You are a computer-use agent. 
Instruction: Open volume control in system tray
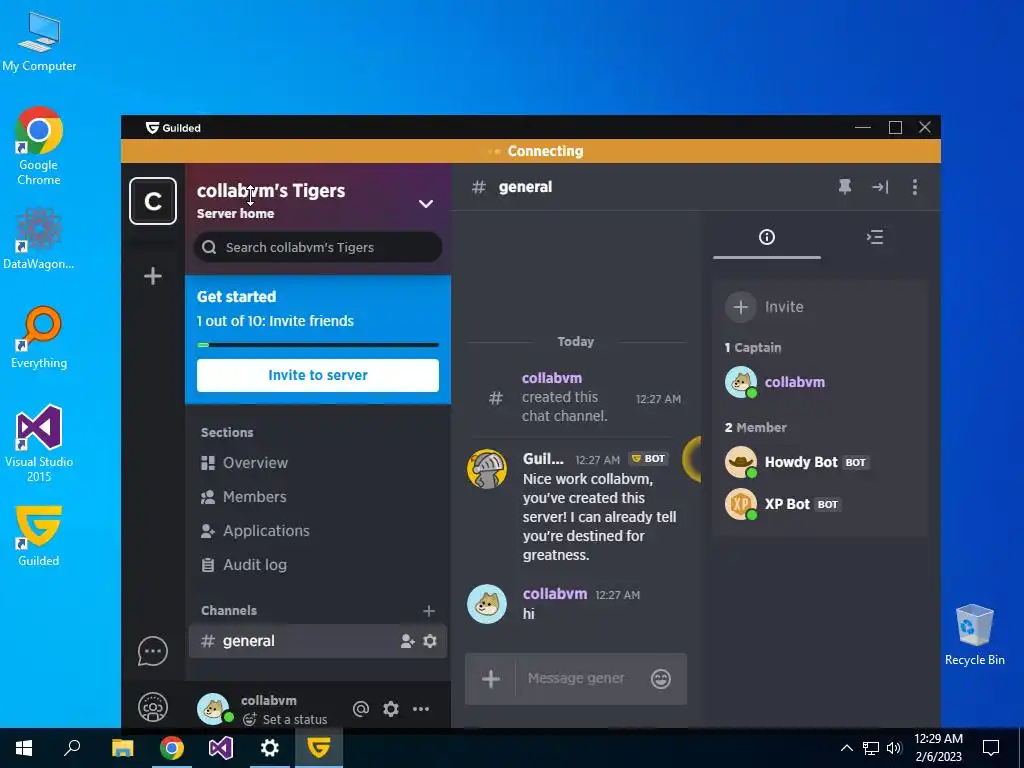click(894, 748)
